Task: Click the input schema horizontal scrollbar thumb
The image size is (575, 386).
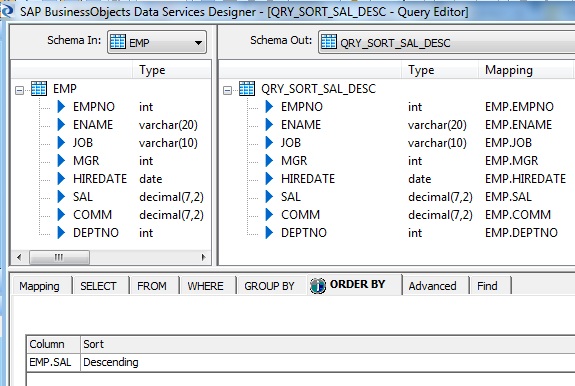Action: 59,257
